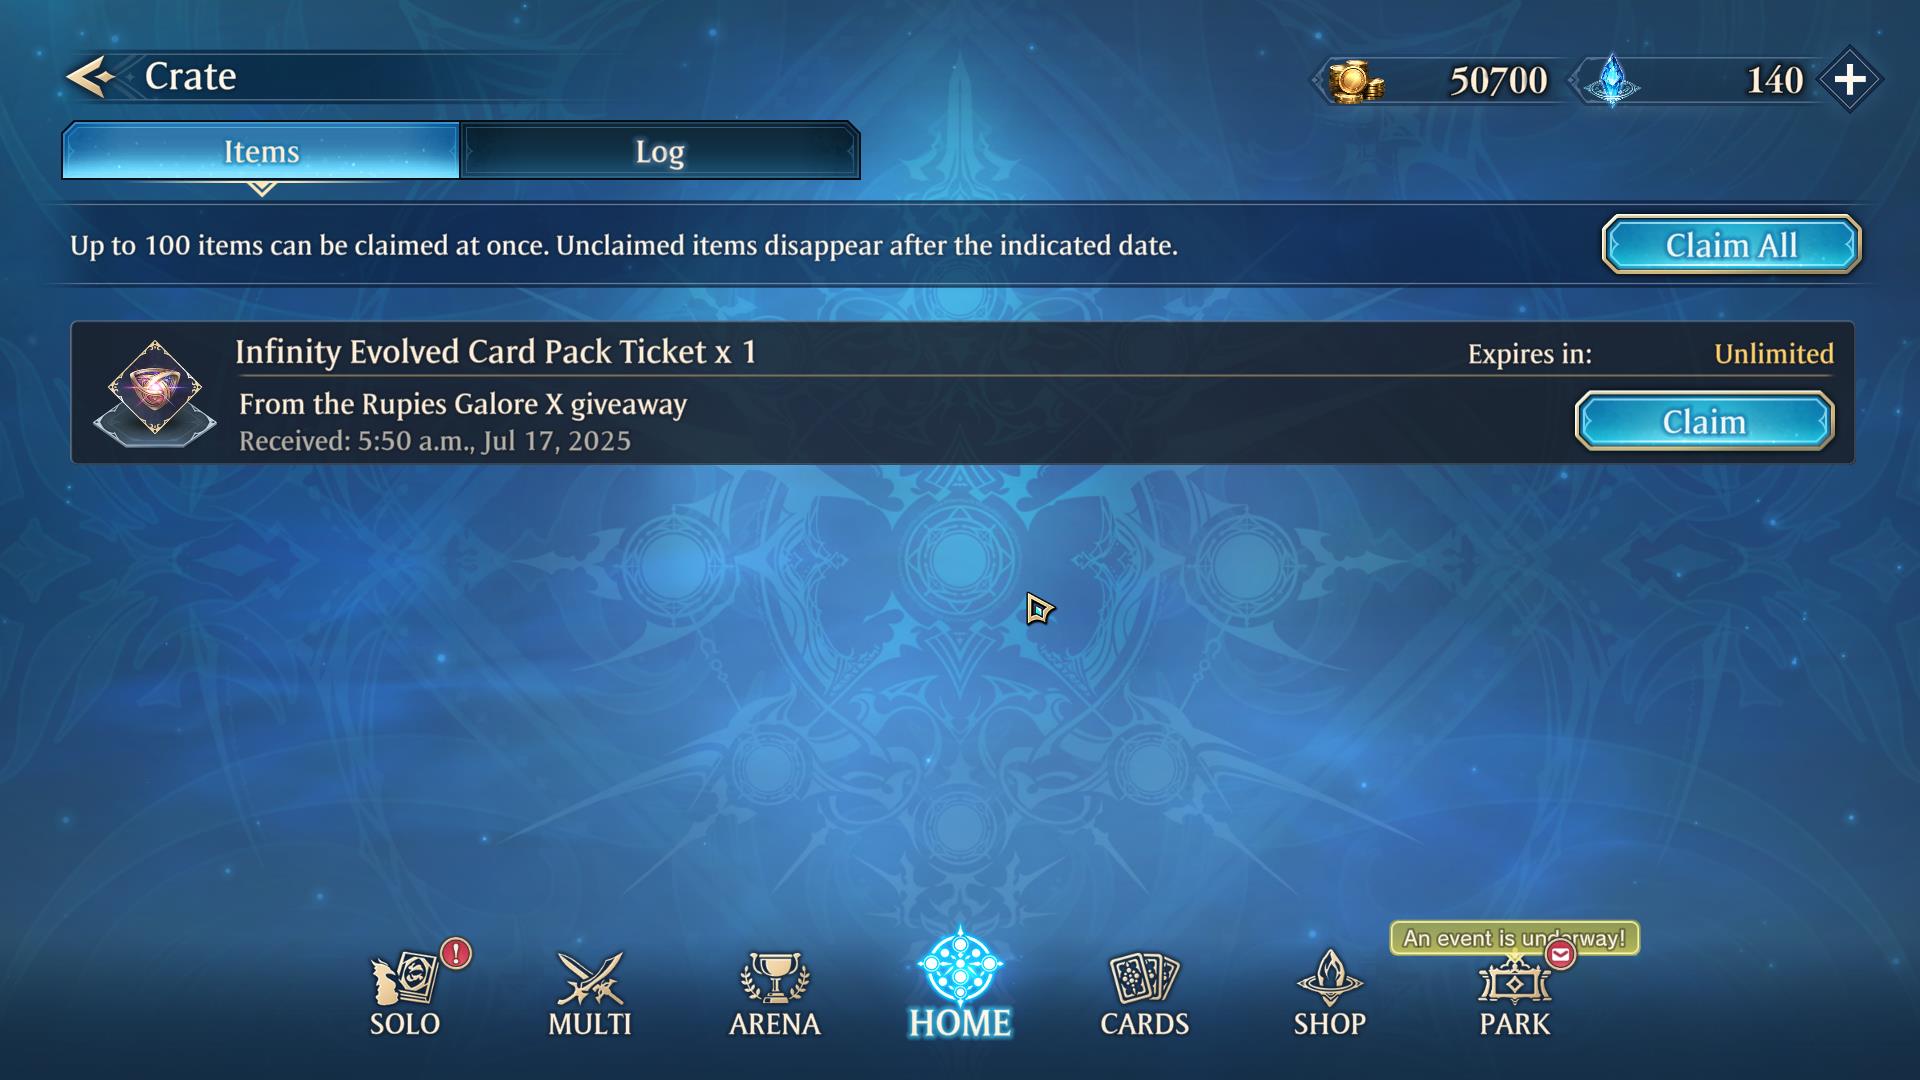This screenshot has height=1080, width=1920.
Task: Open the PARK icon
Action: click(x=1515, y=980)
